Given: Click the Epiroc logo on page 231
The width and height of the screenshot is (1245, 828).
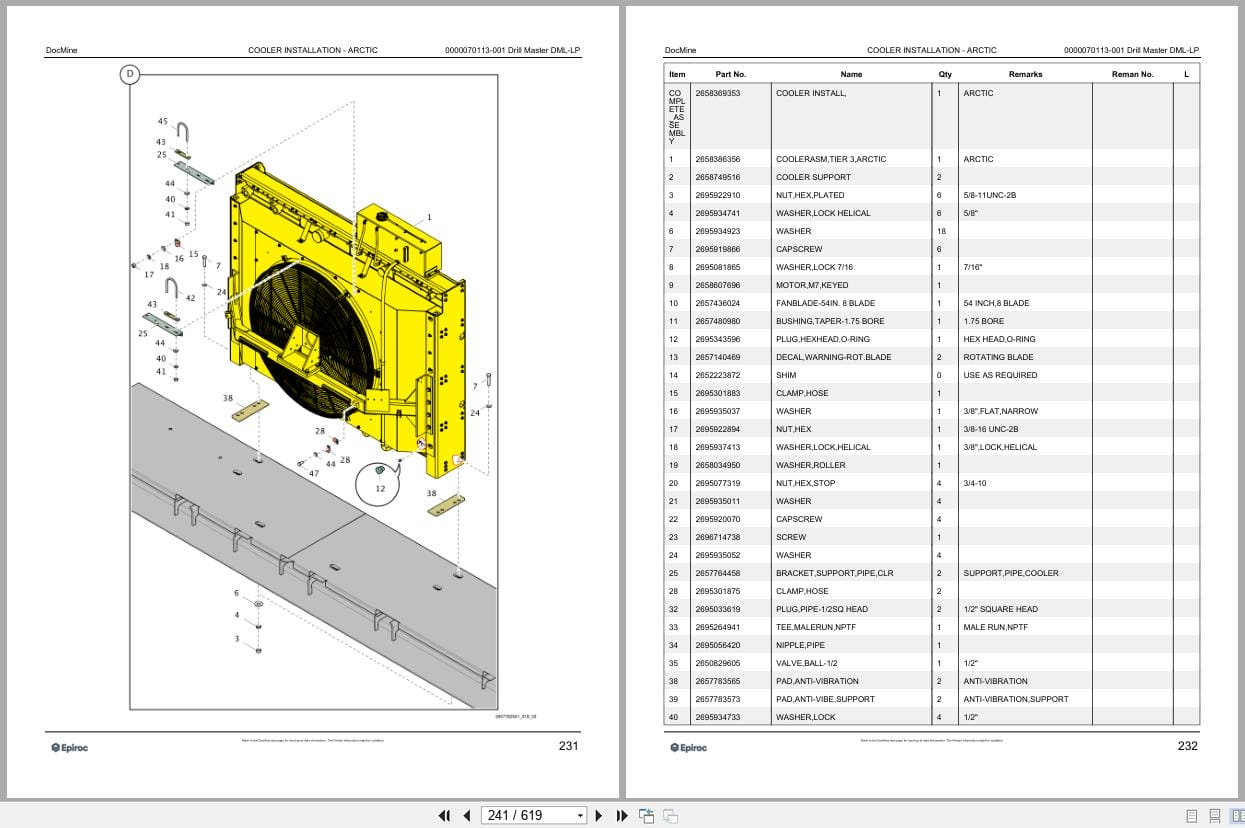Looking at the screenshot, I should 69,747.
